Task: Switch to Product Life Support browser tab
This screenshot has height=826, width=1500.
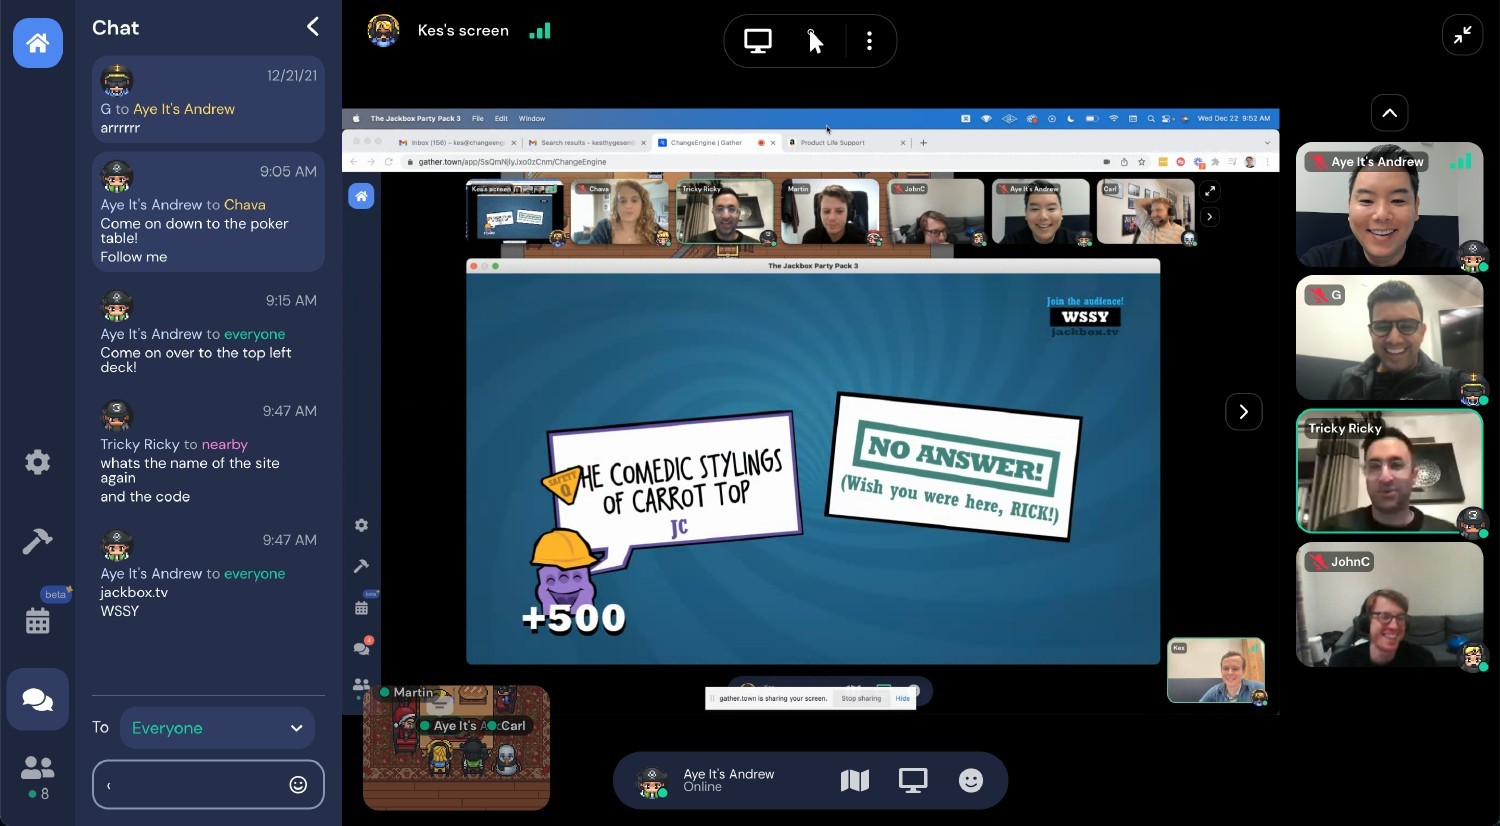Action: (845, 143)
